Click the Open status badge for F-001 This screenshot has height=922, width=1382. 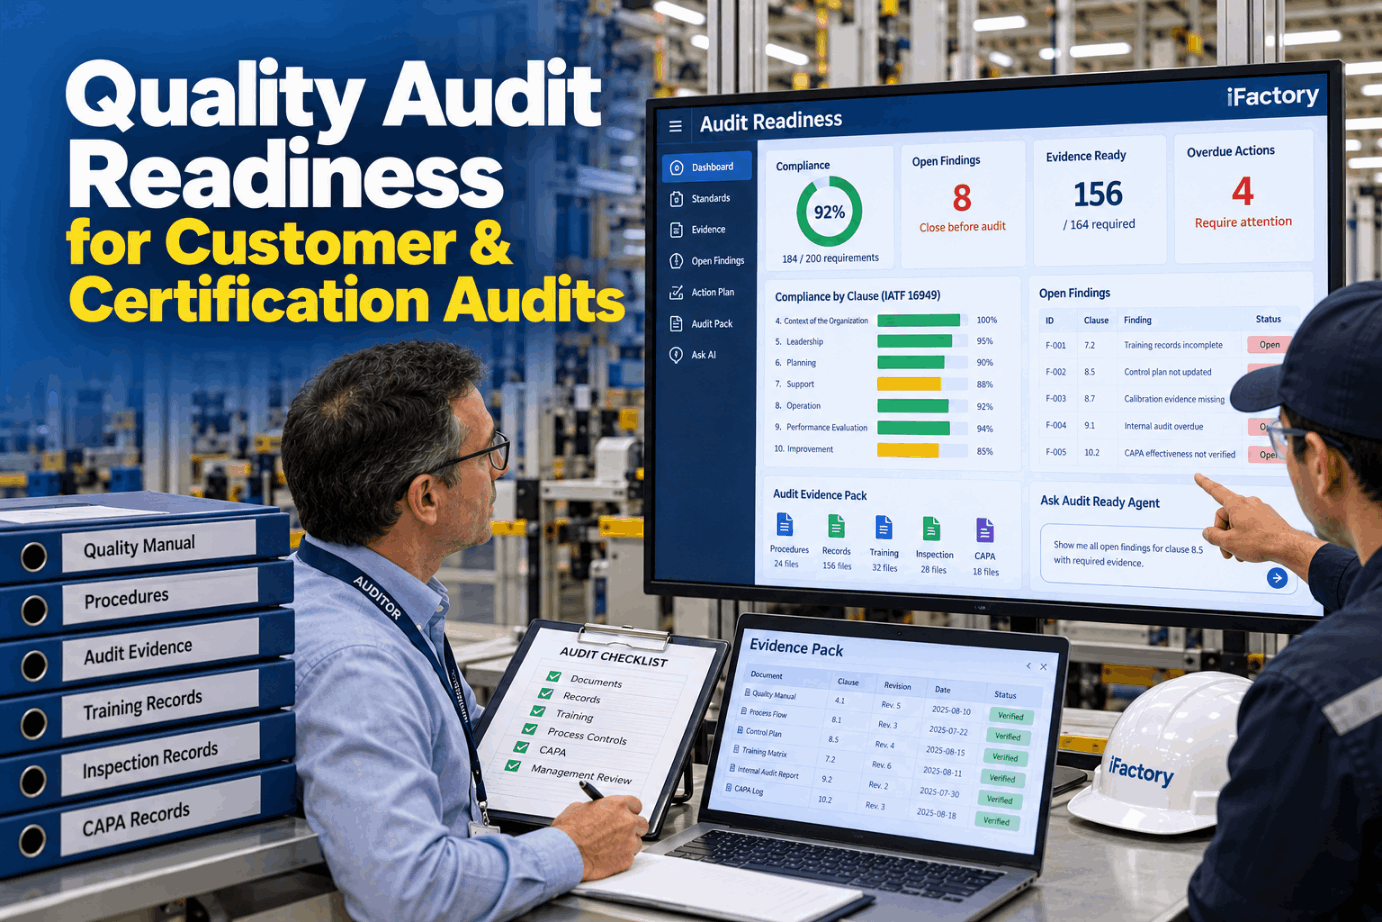pyautogui.click(x=1269, y=345)
